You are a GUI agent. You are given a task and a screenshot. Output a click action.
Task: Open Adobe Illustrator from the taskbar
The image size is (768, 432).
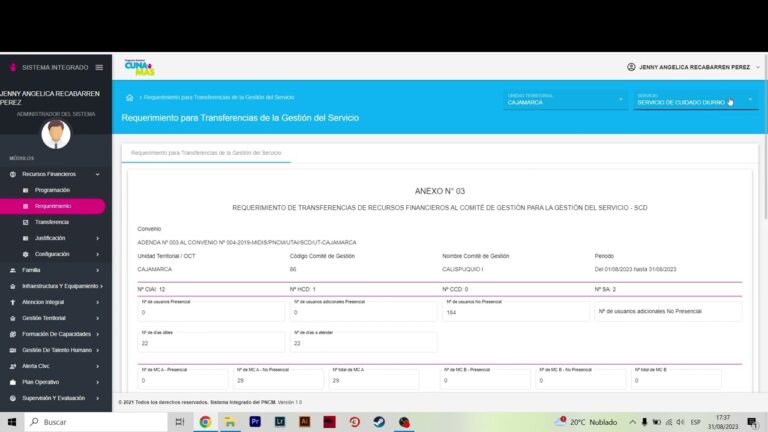(x=305, y=422)
